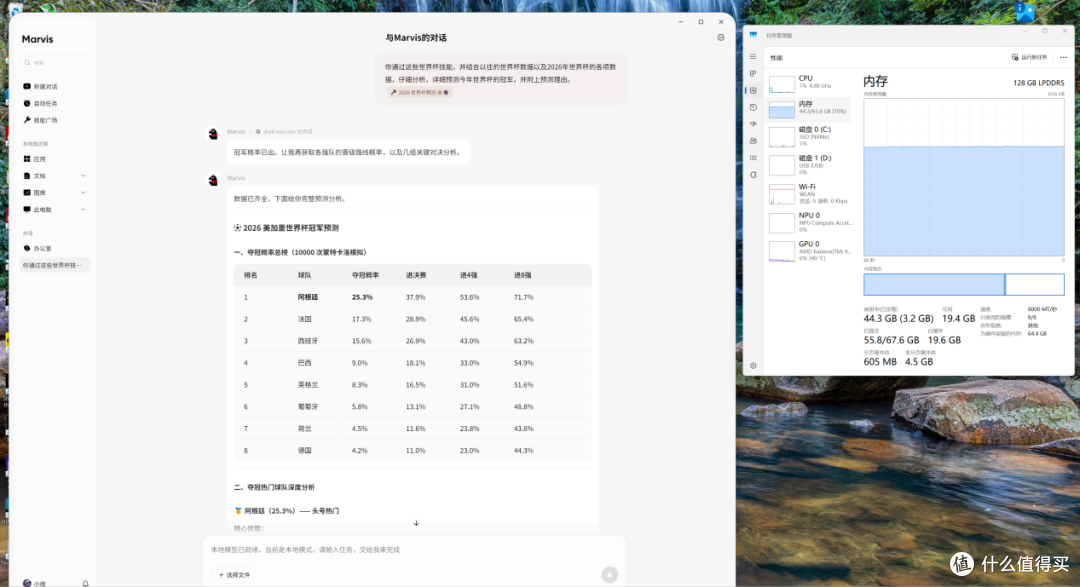Click the 夺冠概率 column header
Image resolution: width=1080 pixels, height=587 pixels.
click(365, 275)
